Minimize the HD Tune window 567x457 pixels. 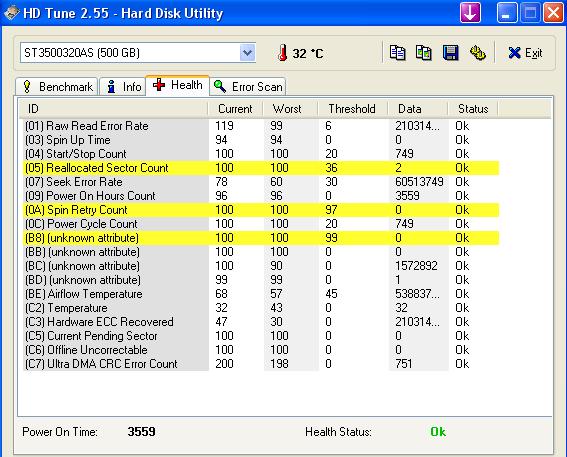507,13
